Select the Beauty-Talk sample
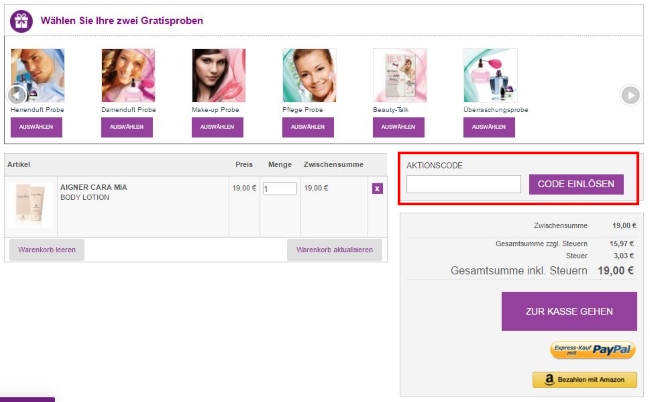The image size is (650, 402). 398,127
